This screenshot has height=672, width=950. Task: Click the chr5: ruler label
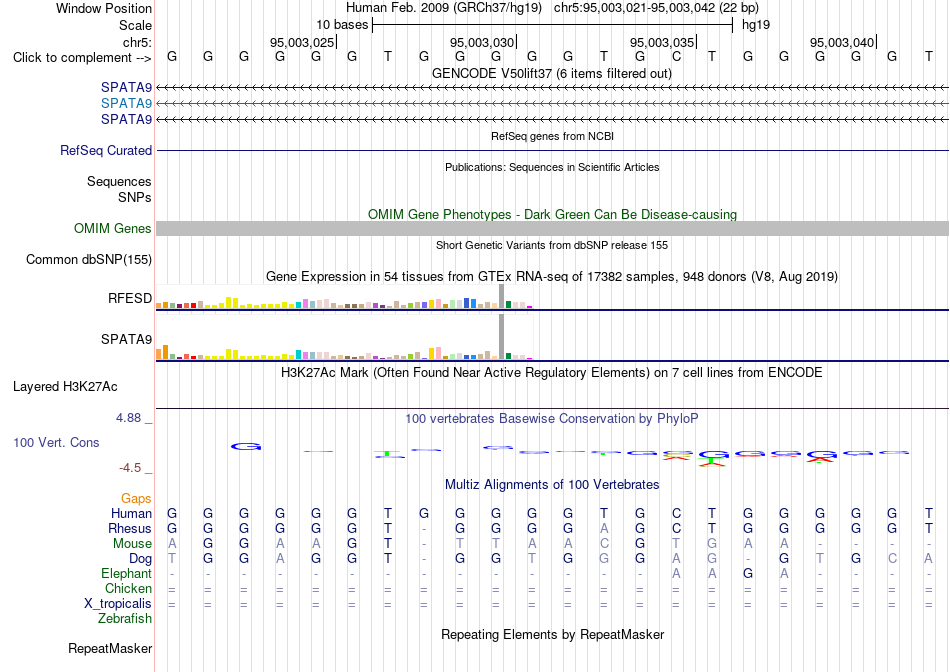(x=137, y=42)
